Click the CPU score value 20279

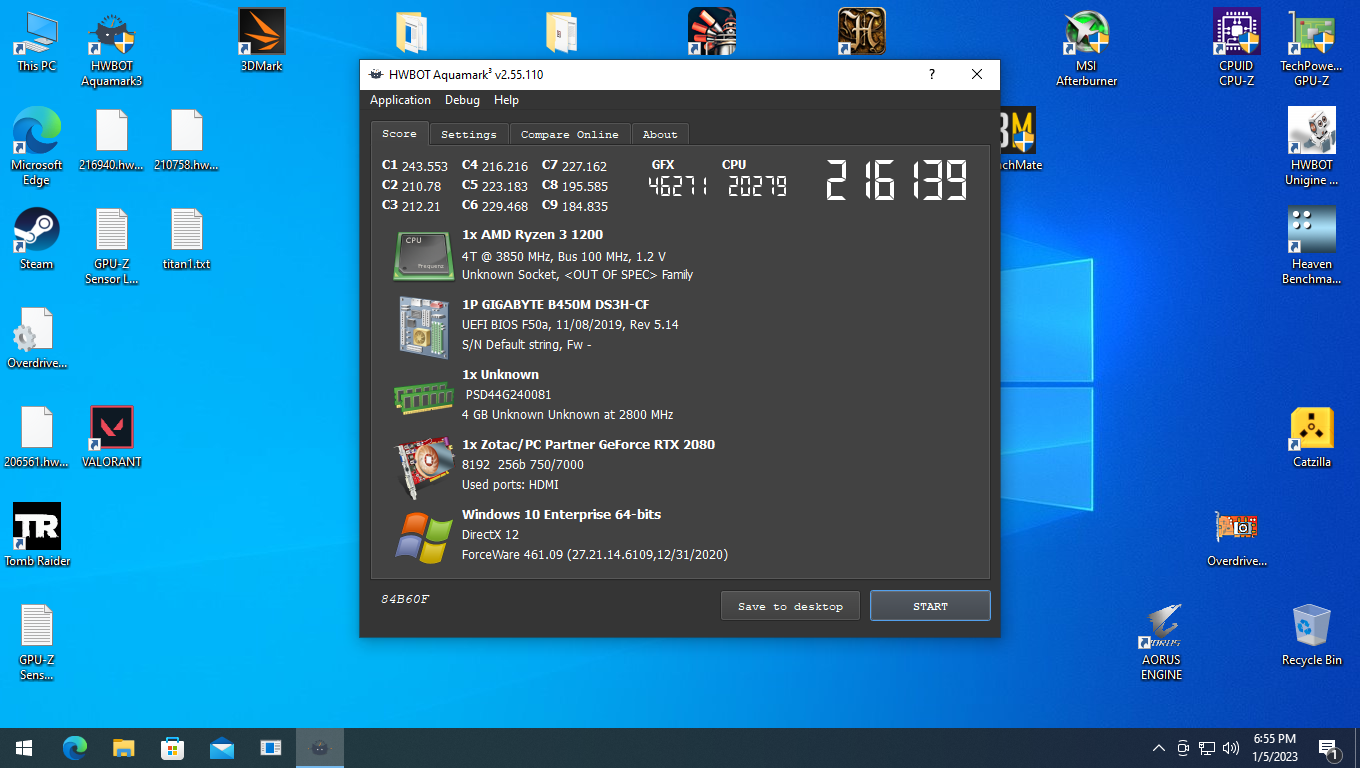click(757, 186)
